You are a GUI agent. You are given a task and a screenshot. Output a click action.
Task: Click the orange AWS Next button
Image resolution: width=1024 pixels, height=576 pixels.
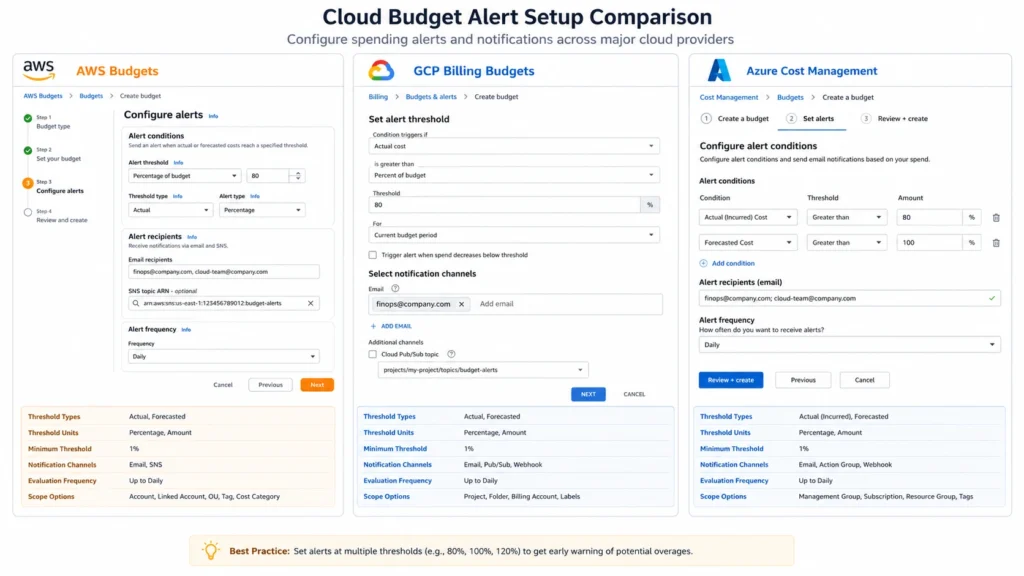[x=317, y=385]
